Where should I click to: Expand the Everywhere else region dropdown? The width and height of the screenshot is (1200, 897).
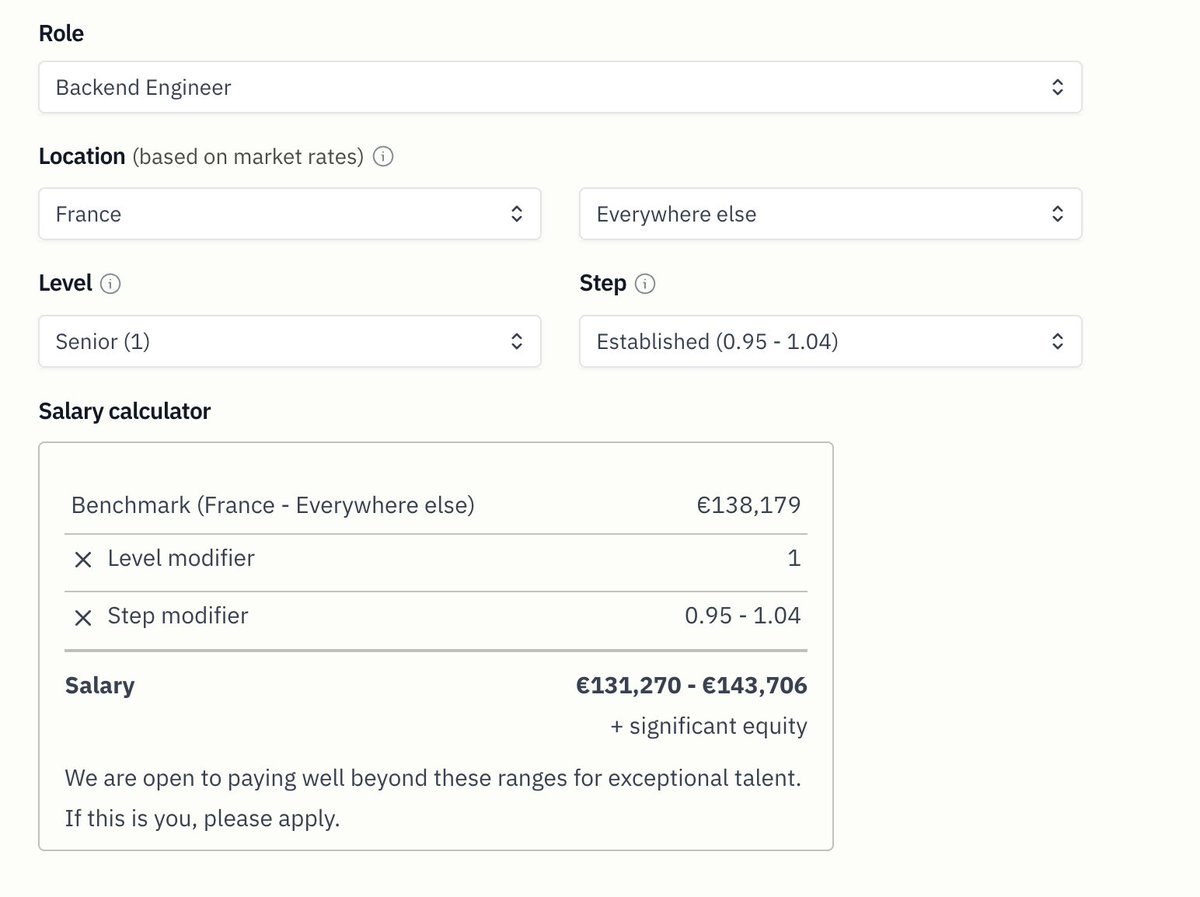830,214
